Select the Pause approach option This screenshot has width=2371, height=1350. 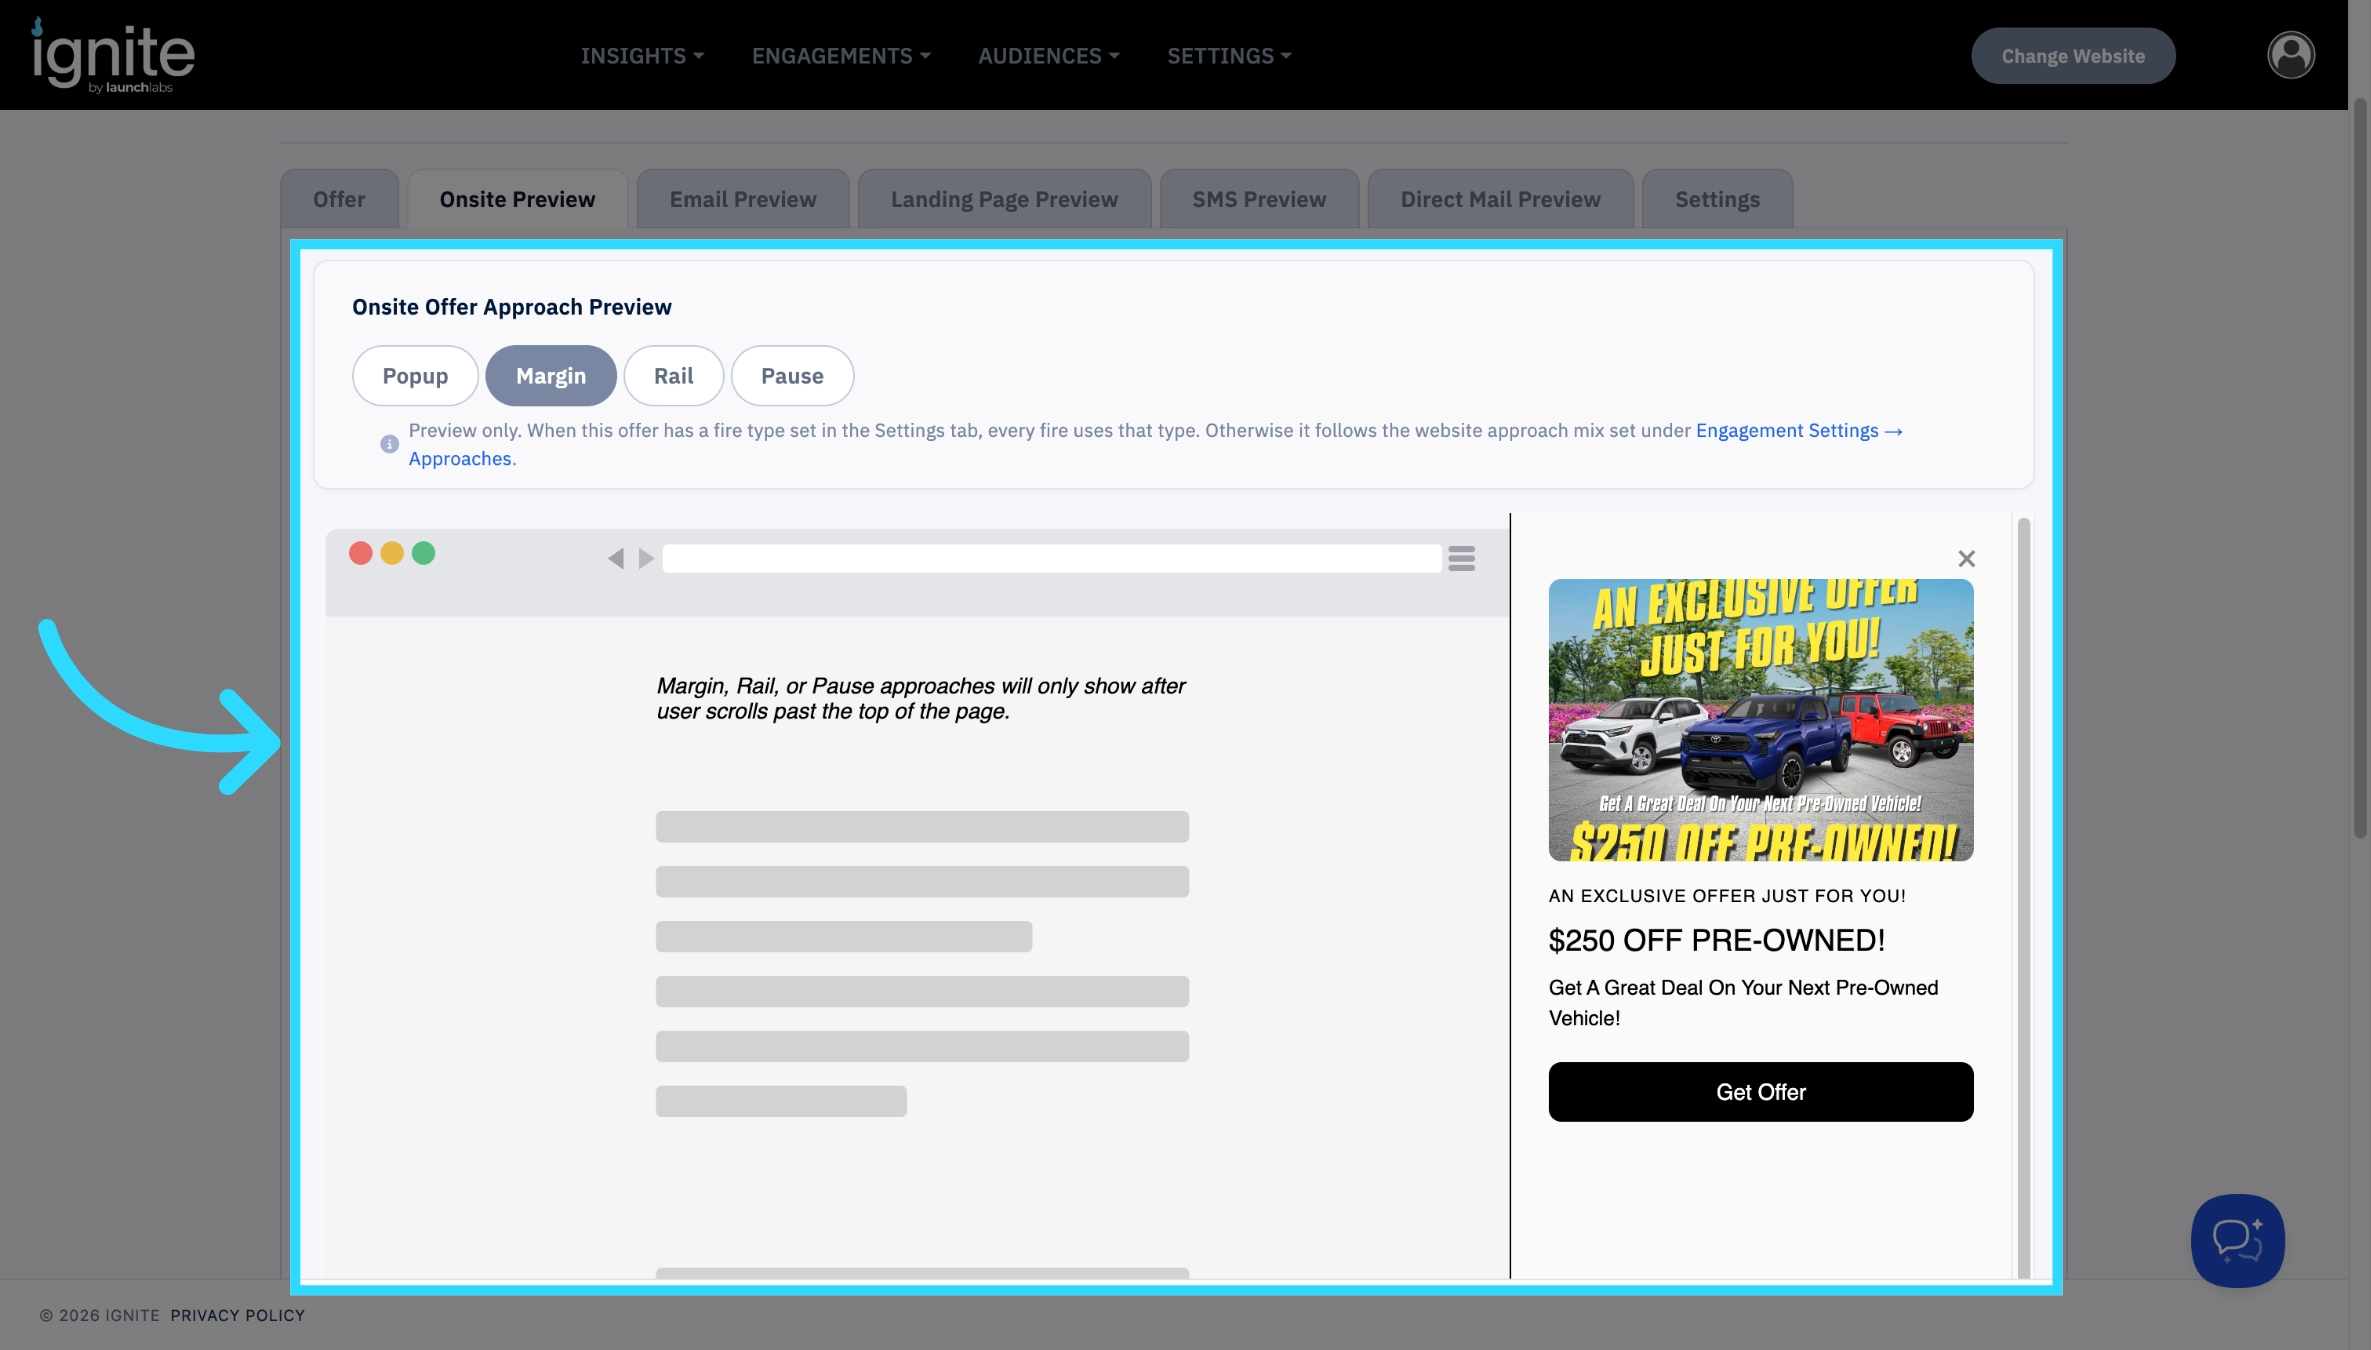[x=792, y=376]
